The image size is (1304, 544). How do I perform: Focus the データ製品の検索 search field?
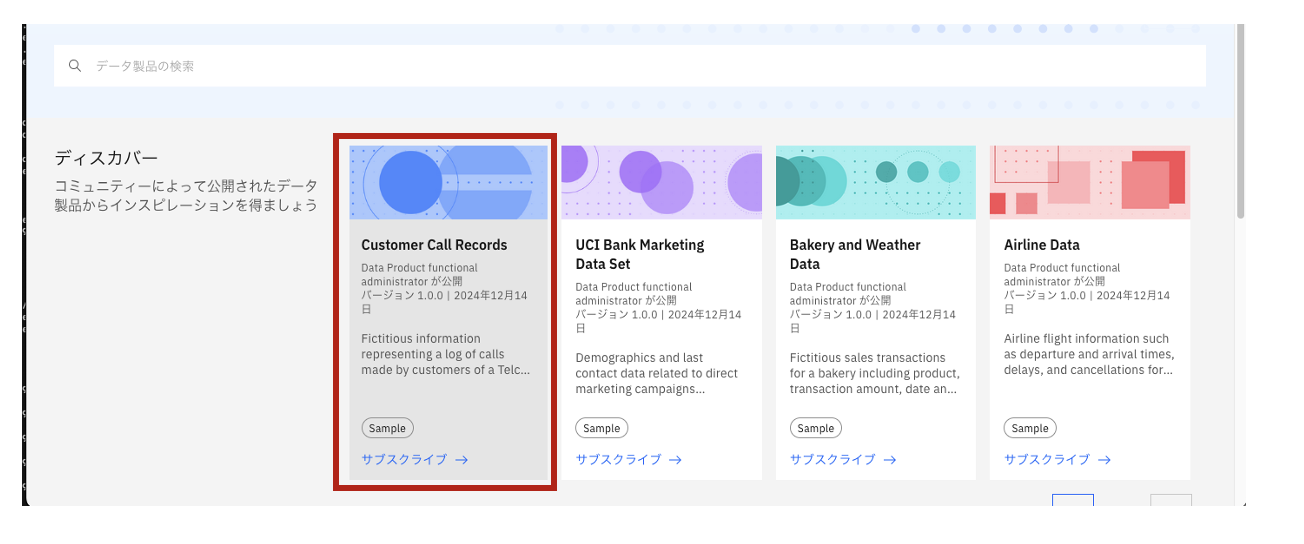click(x=630, y=66)
